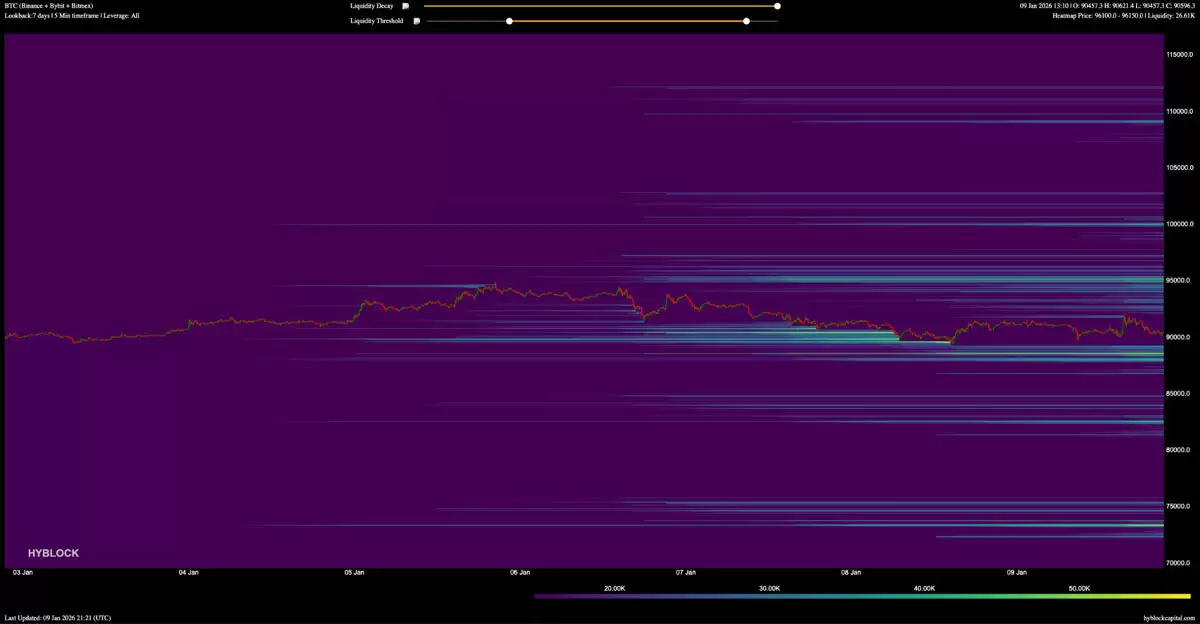Click the Liquidity Decay slider handle

tap(777, 6)
